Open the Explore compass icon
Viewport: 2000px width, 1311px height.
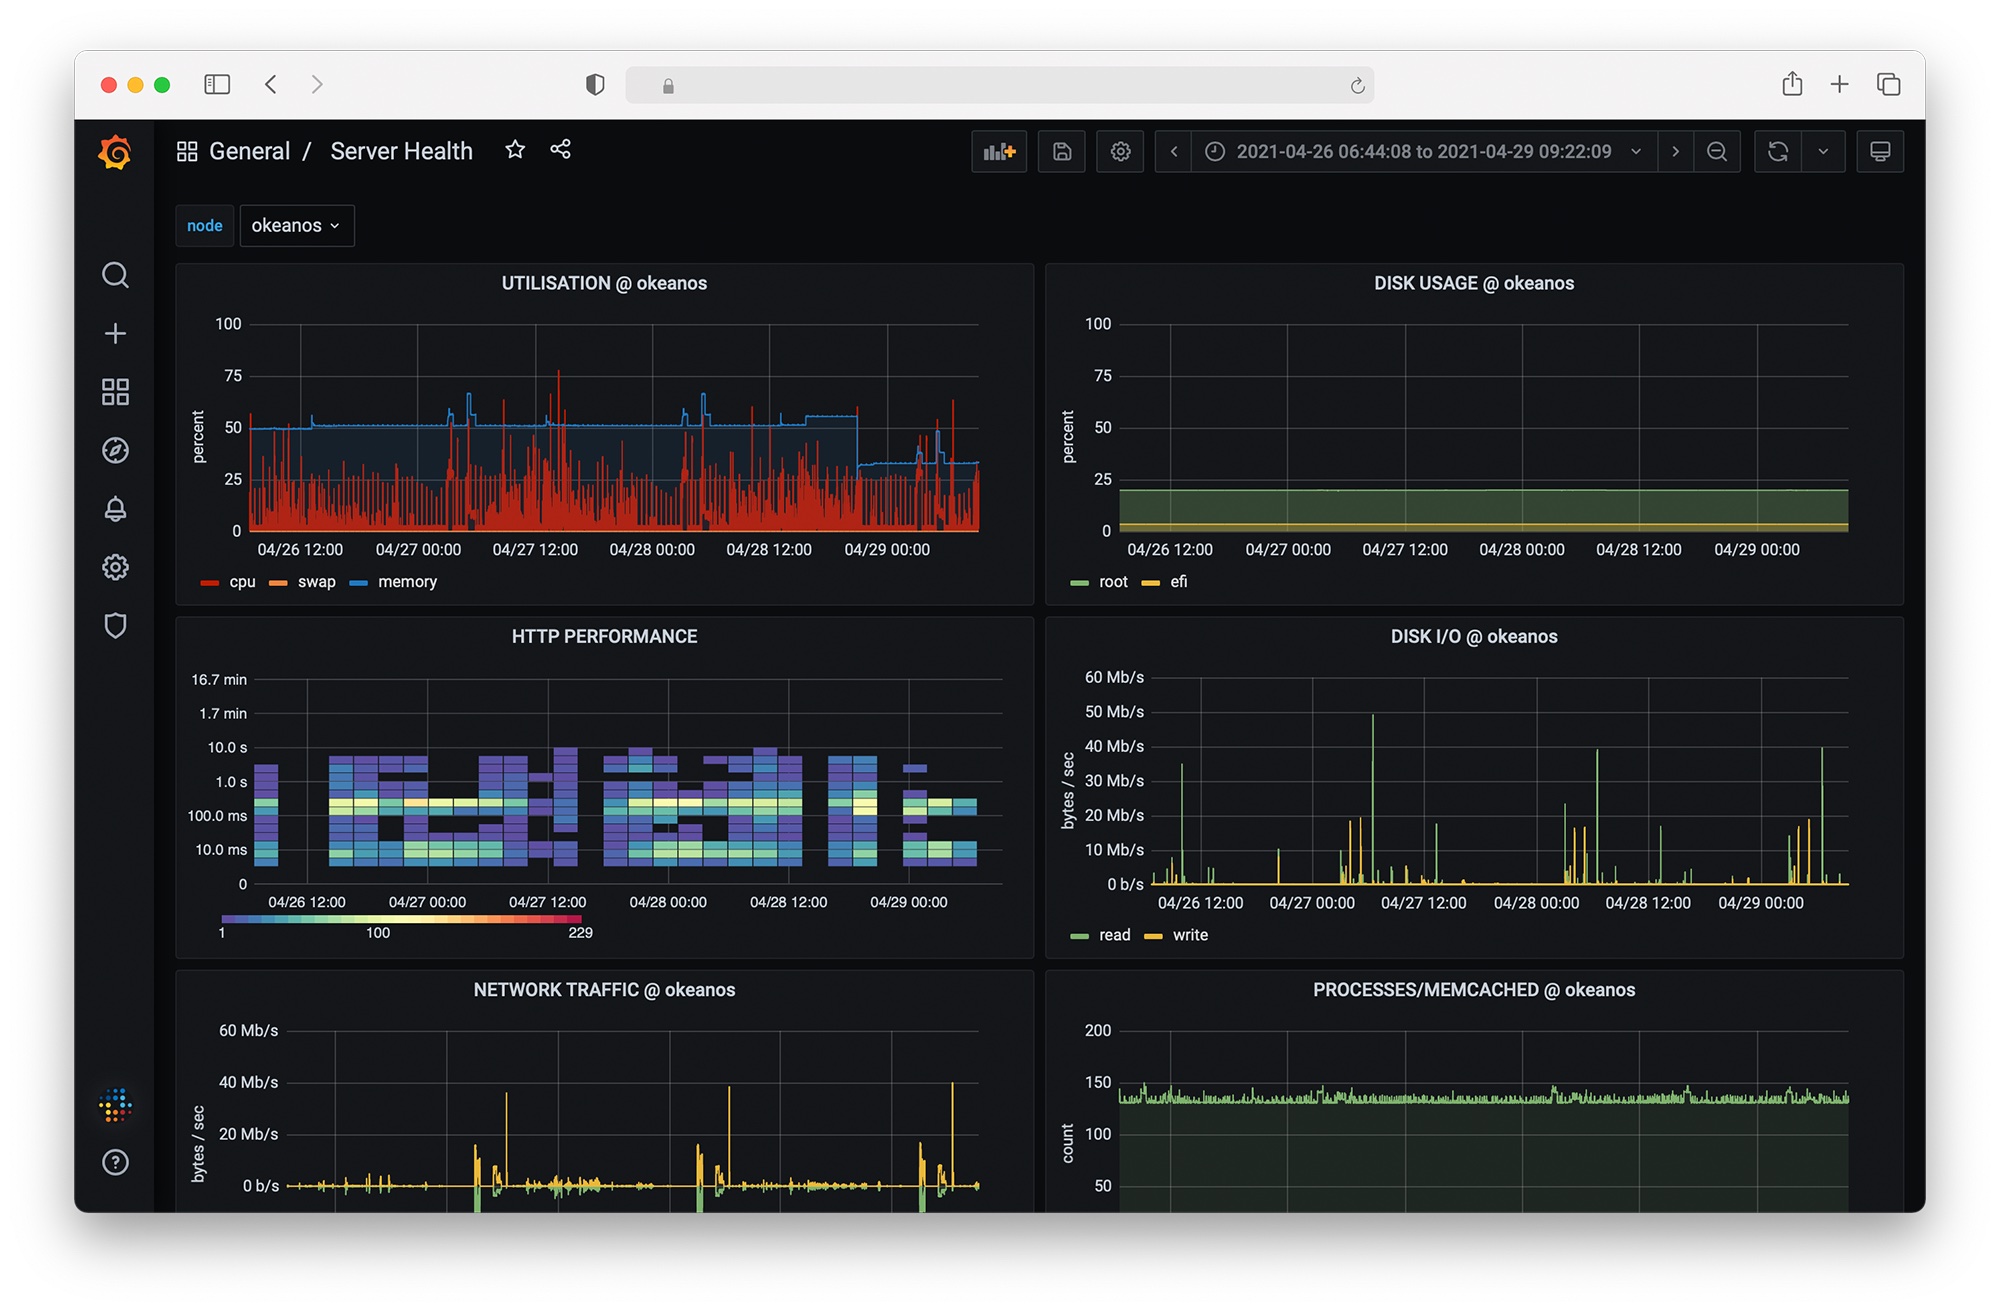tap(115, 450)
